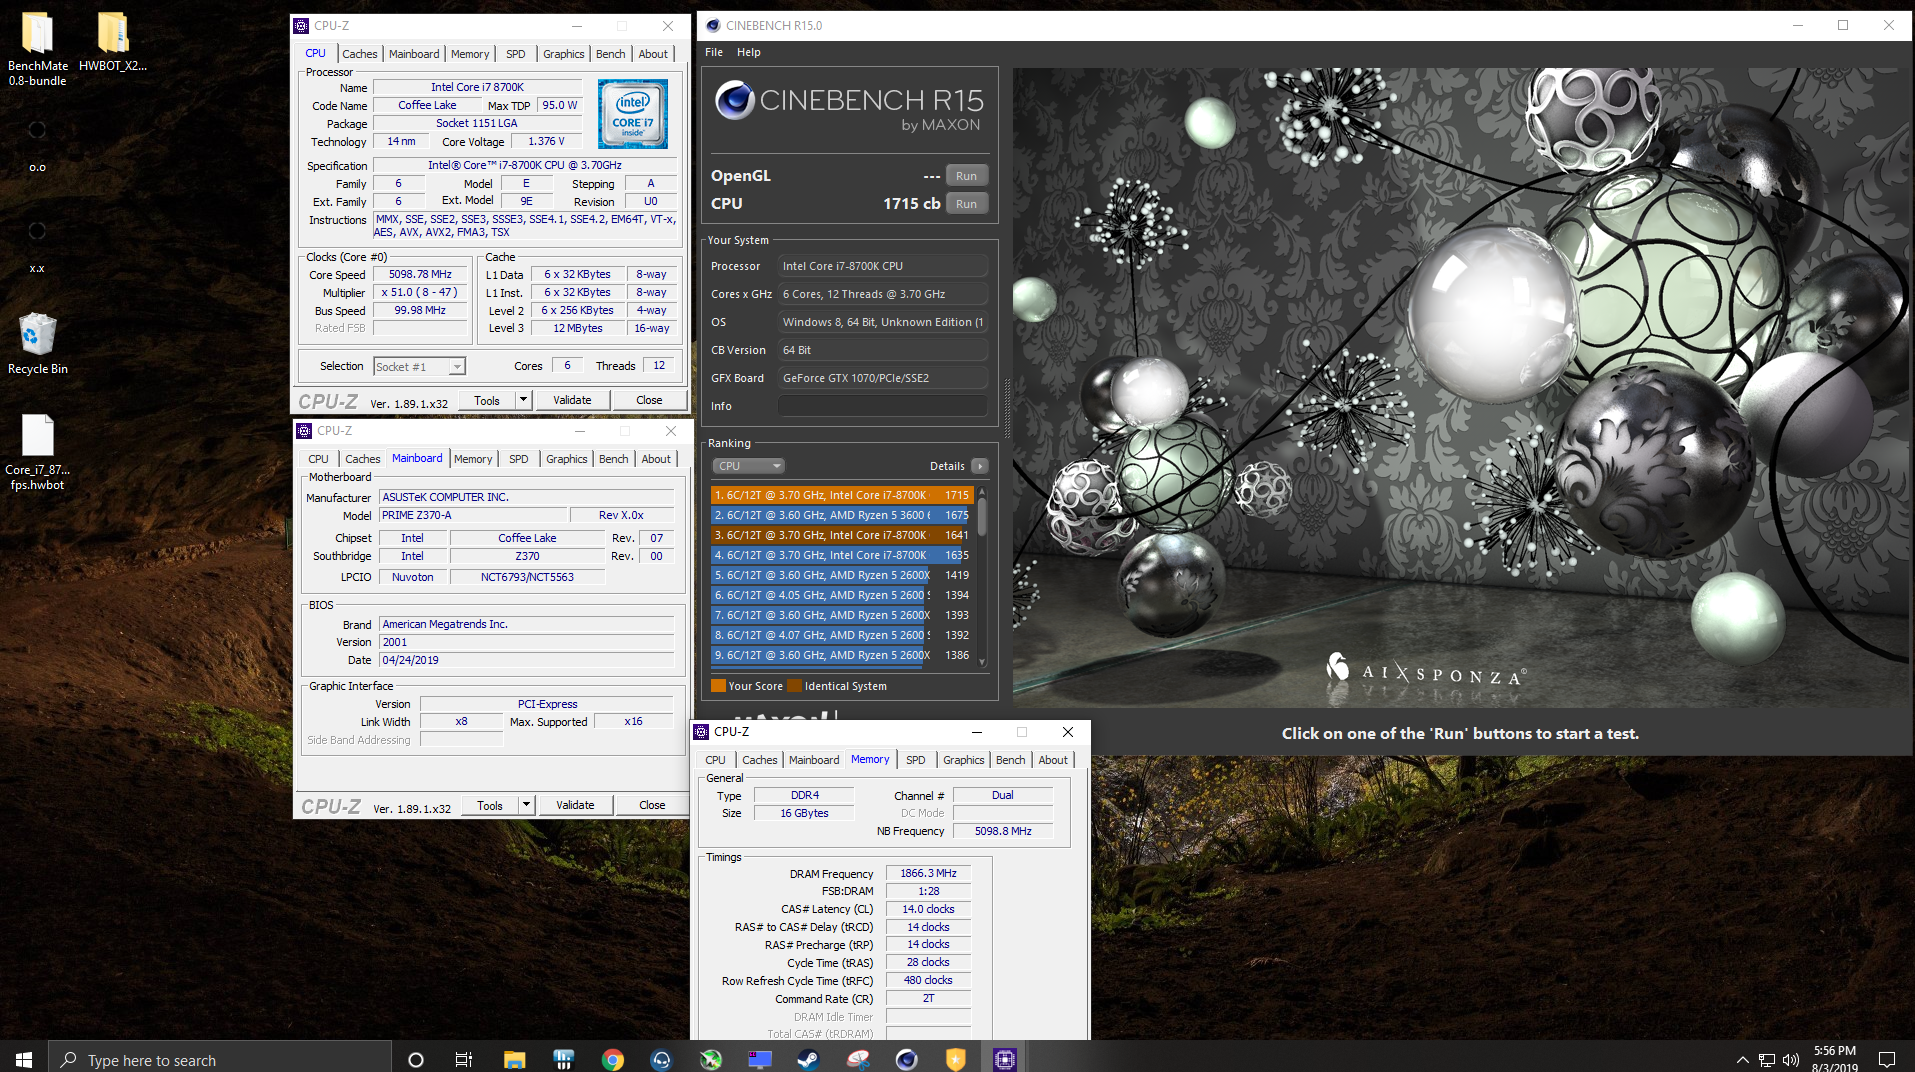
Task: Expand Tools dropdown arrow in top CPU-Z
Action: [522, 400]
